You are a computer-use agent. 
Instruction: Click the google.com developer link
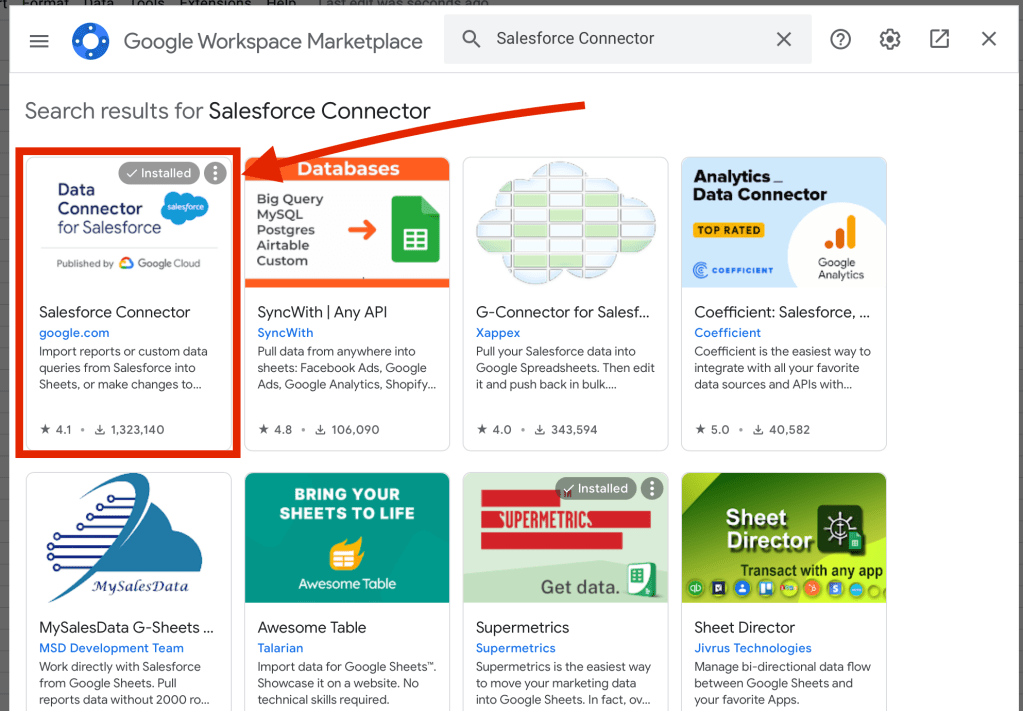[74, 333]
